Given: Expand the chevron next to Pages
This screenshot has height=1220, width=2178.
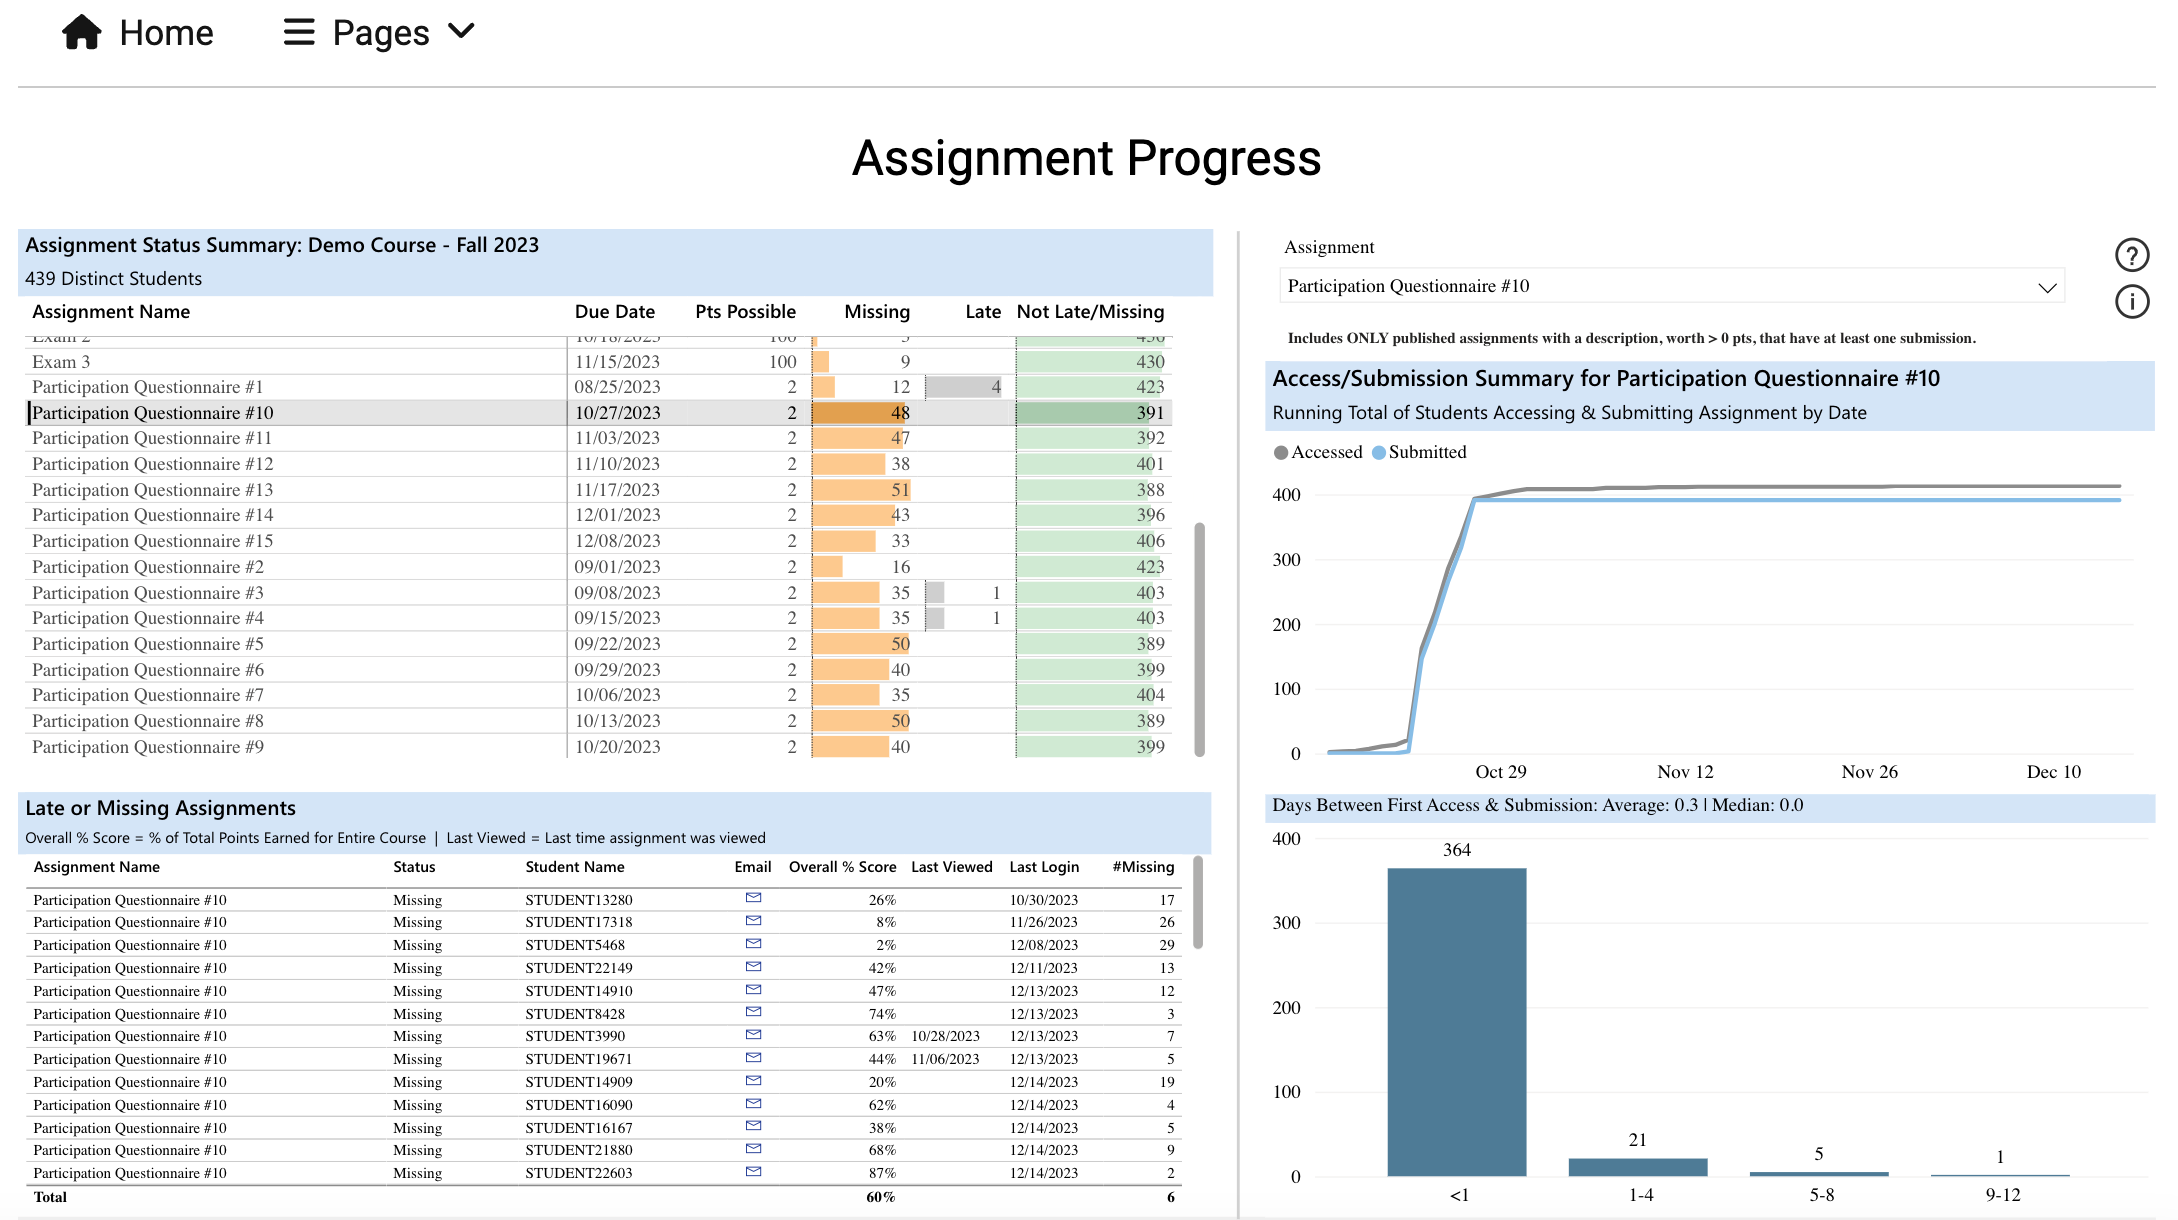Looking at the screenshot, I should point(461,31).
